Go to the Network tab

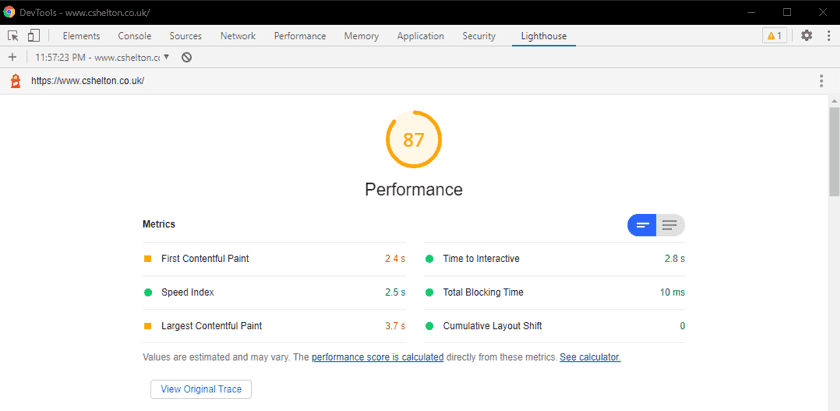pos(238,36)
